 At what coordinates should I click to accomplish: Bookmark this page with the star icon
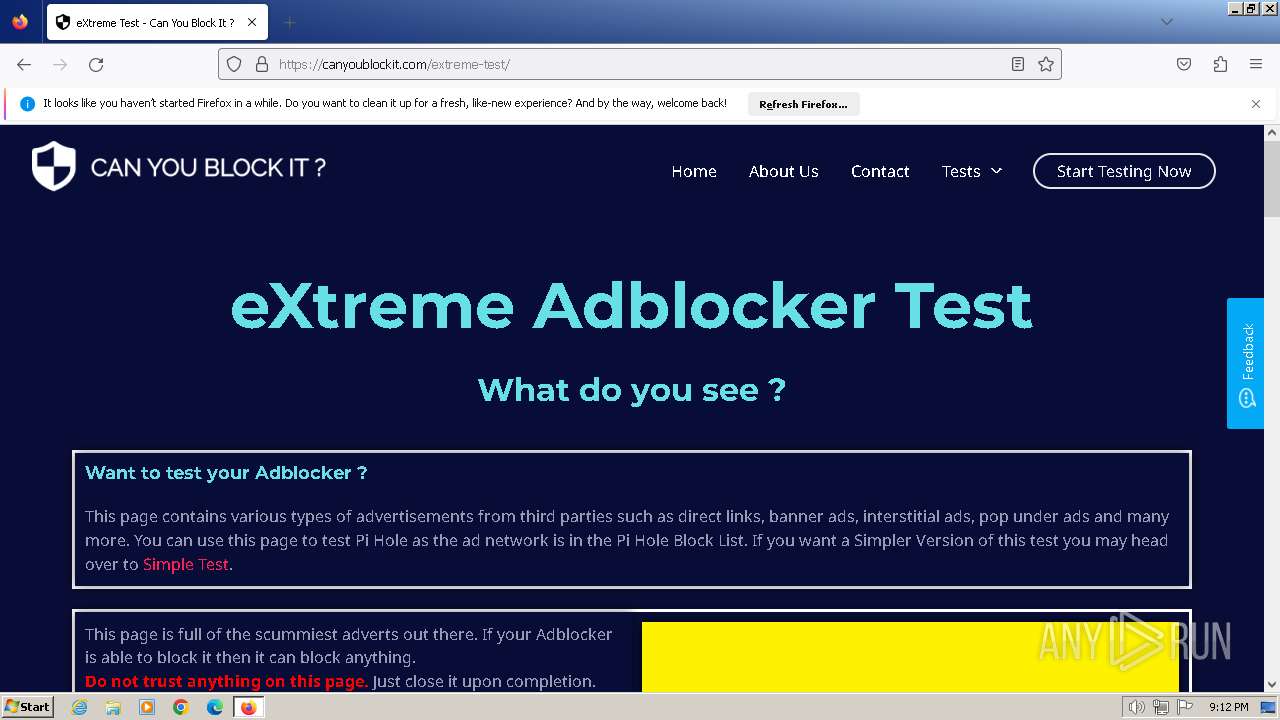pos(1046,64)
